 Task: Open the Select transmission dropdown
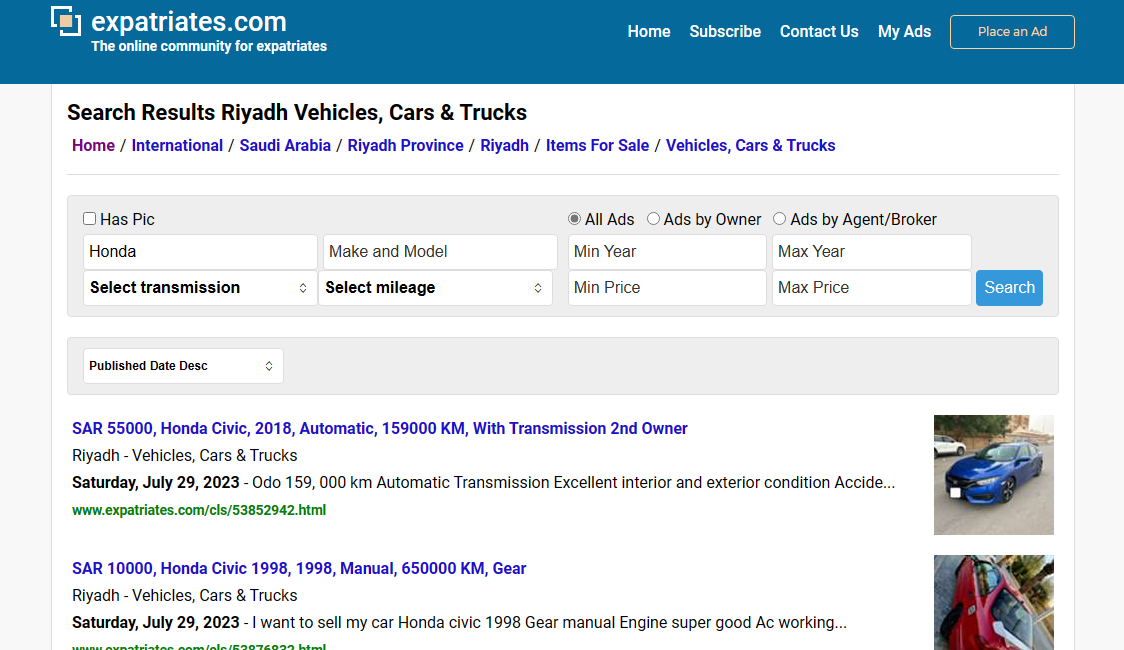click(200, 287)
